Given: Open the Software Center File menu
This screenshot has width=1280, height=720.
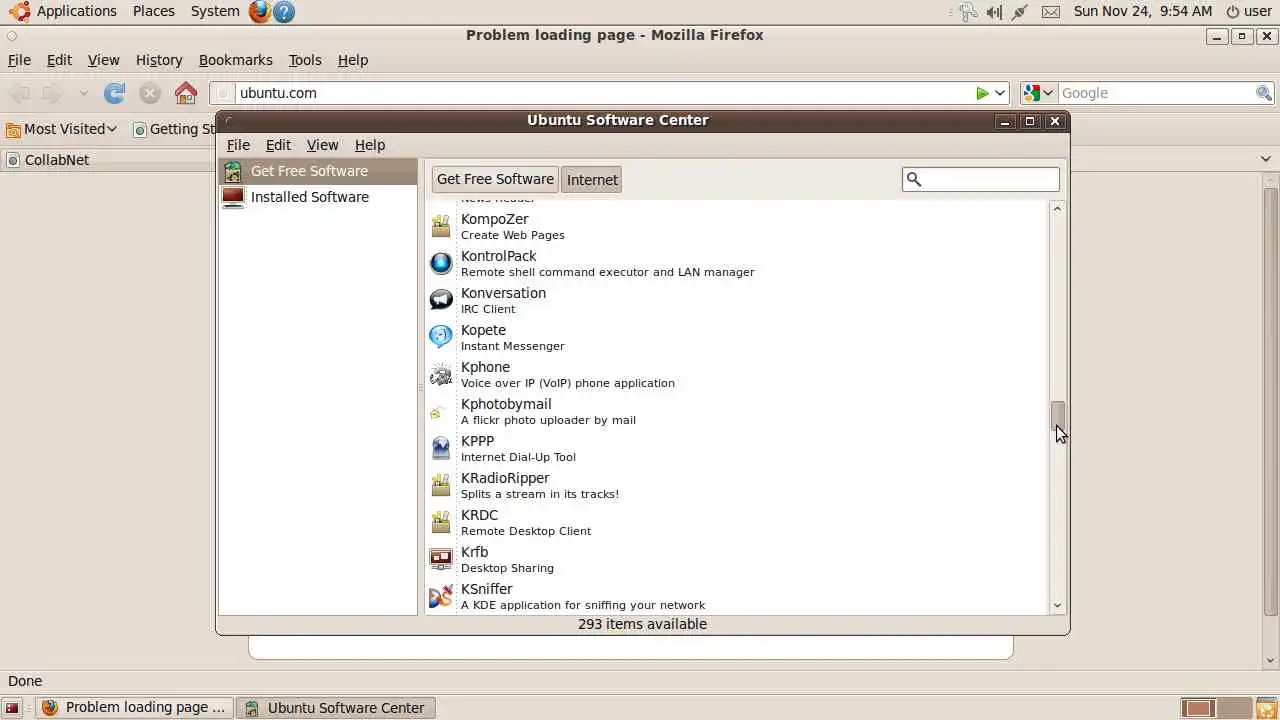Looking at the screenshot, I should pos(238,145).
